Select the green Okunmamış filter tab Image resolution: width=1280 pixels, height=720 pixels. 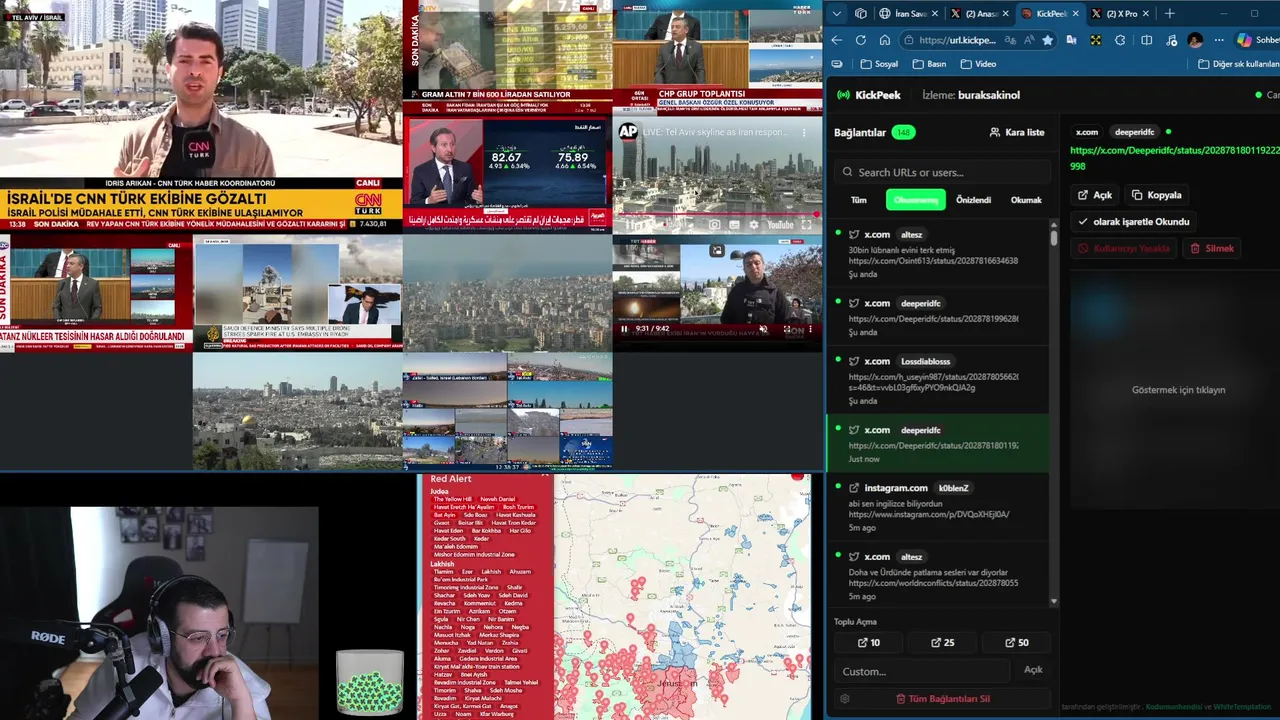click(915, 200)
